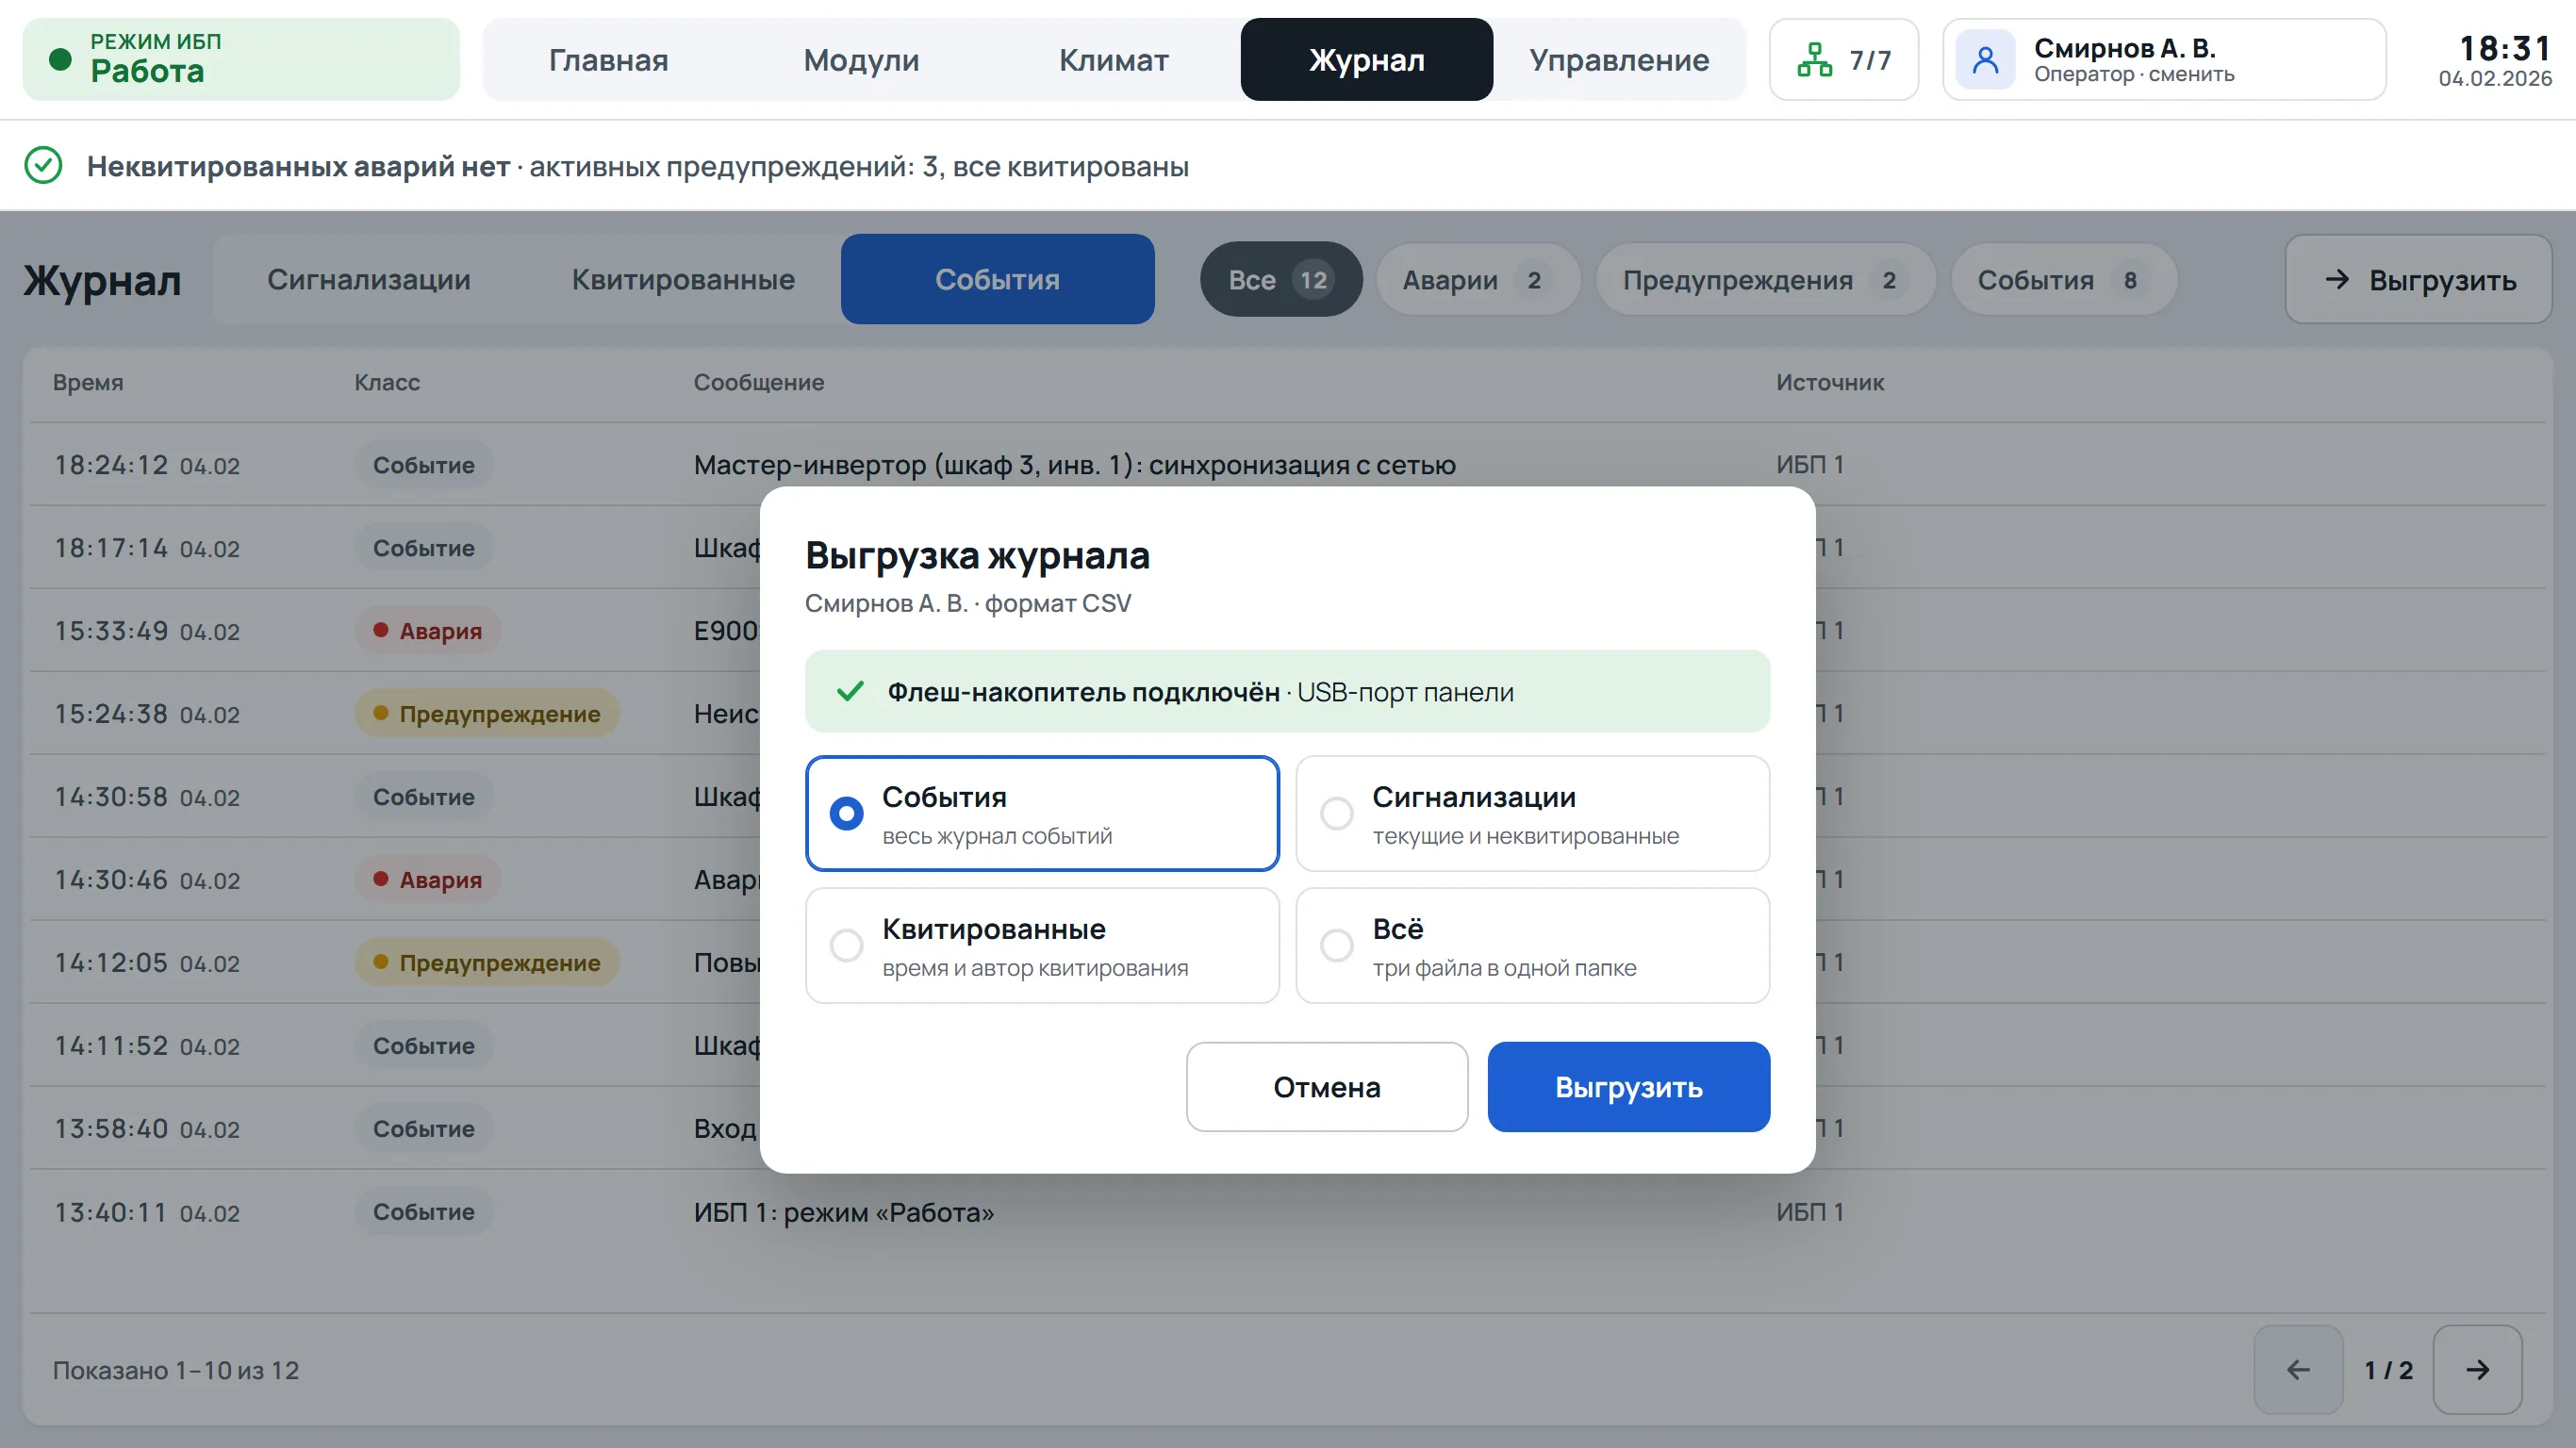Image resolution: width=2576 pixels, height=1448 pixels.
Task: Confirm with the blue Выгрузить dialog button
Action: [1628, 1087]
